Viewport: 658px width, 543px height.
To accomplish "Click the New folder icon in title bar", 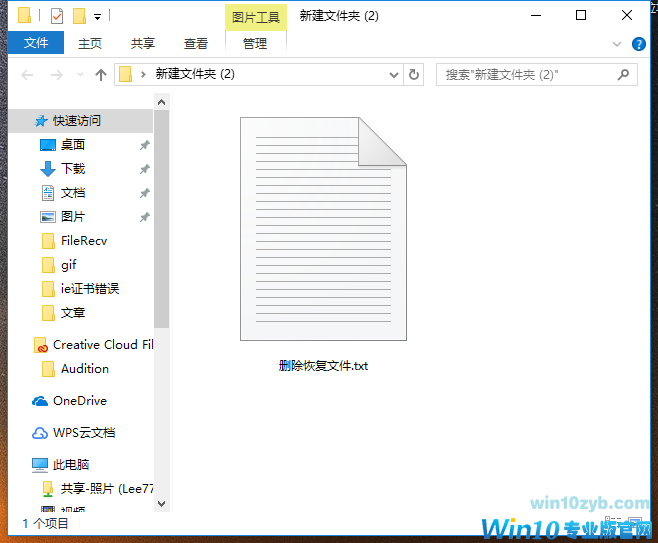I will (x=78, y=16).
